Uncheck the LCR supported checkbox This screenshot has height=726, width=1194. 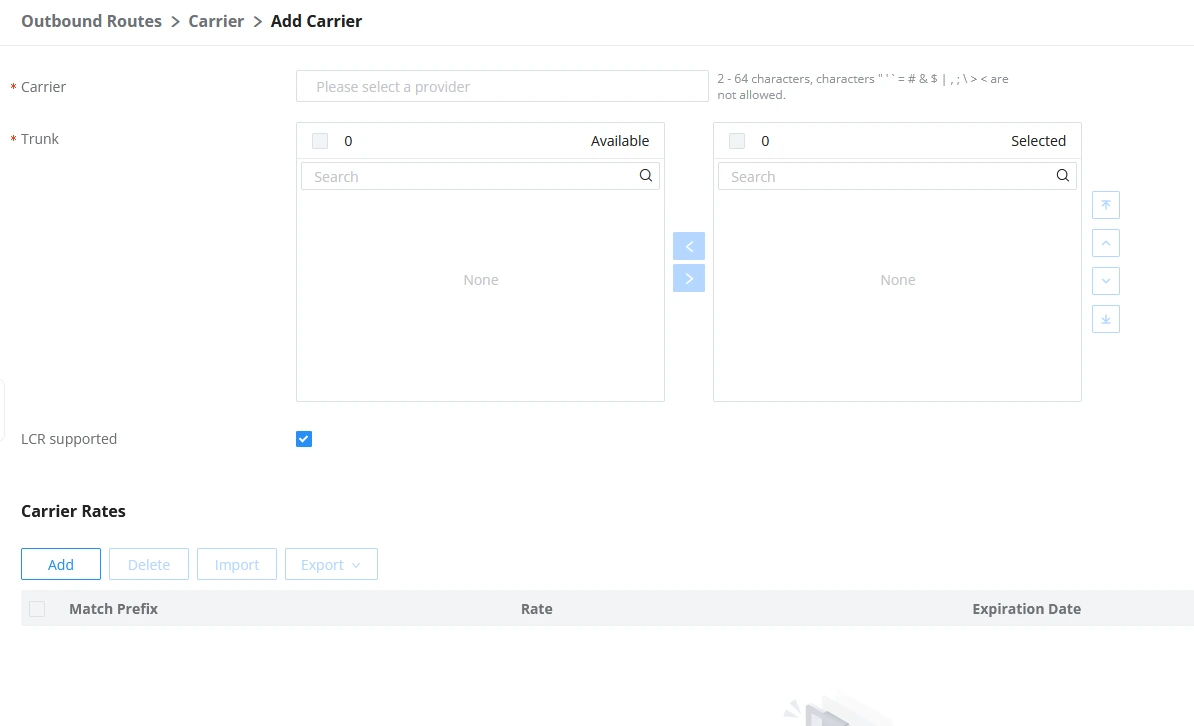(304, 439)
